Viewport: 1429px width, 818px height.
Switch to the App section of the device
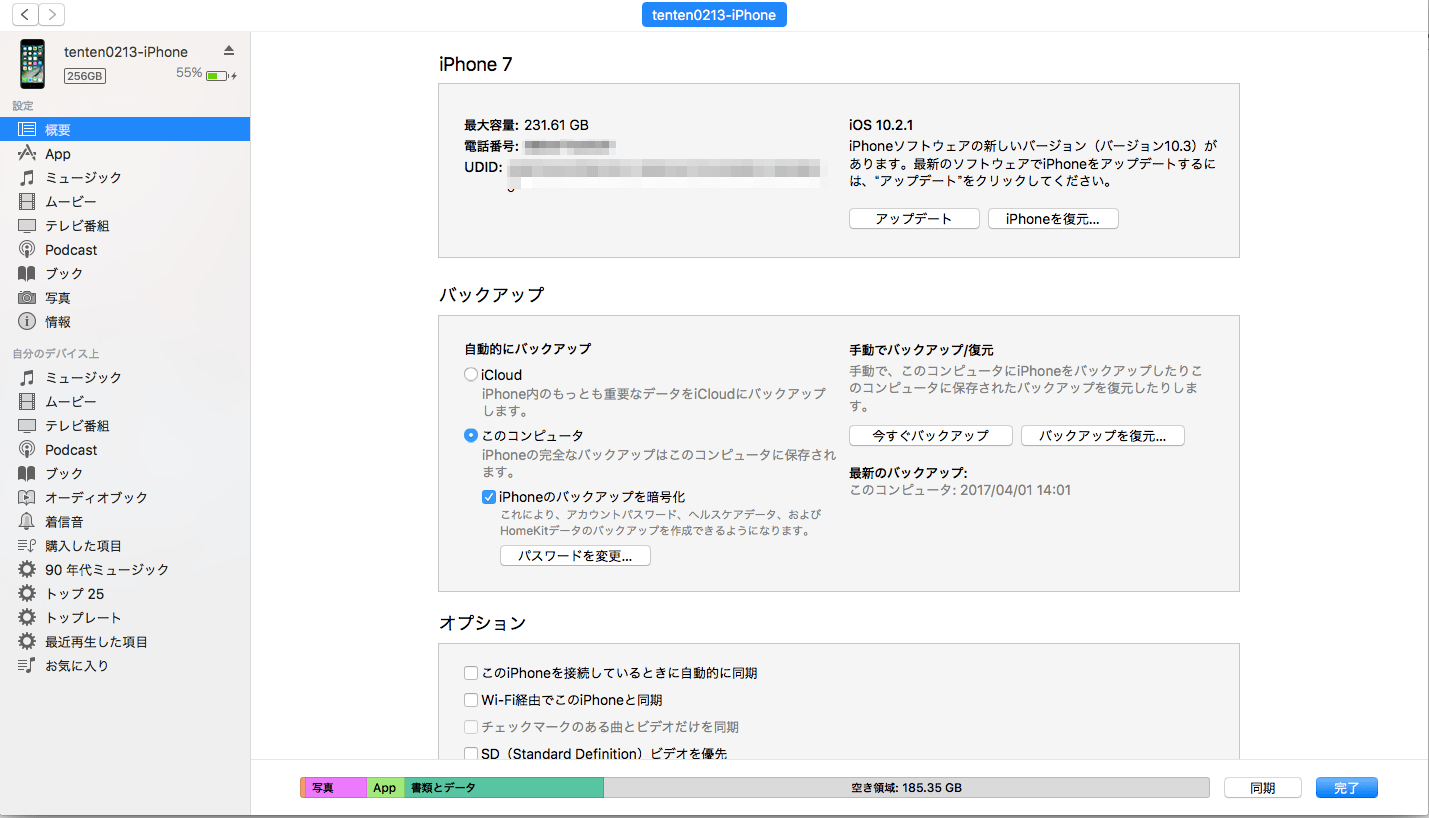[59, 153]
